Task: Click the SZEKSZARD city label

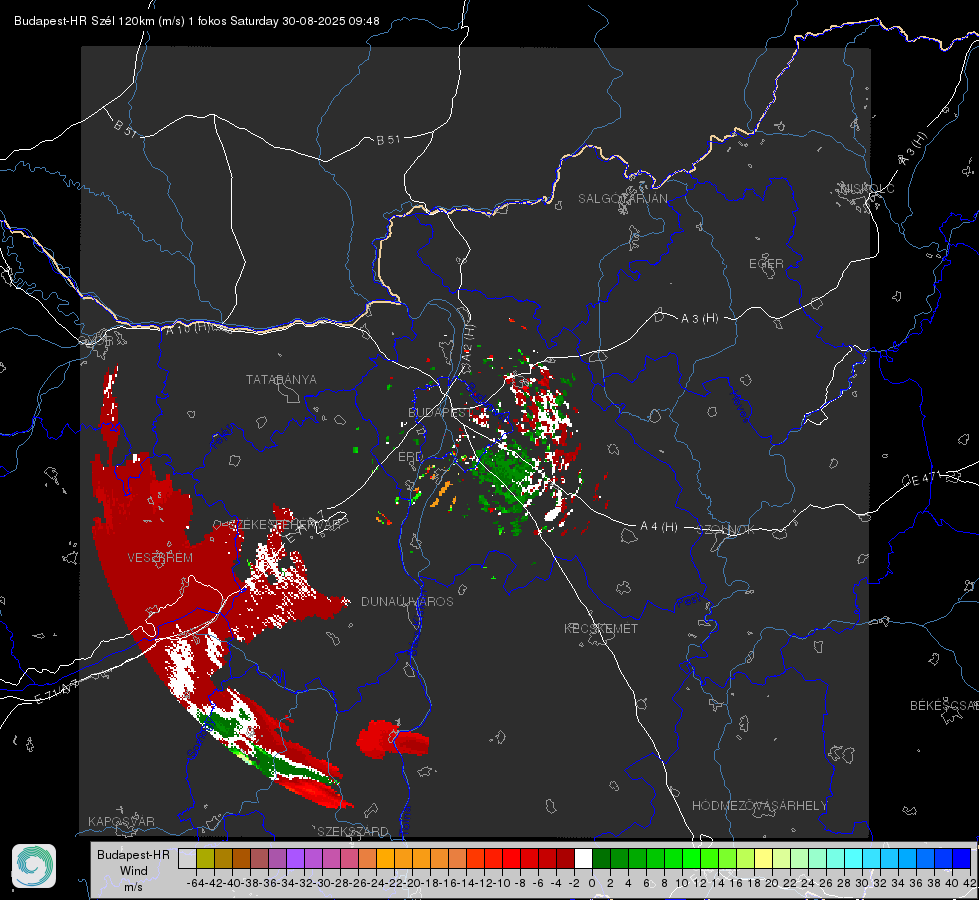Action: click(x=352, y=831)
